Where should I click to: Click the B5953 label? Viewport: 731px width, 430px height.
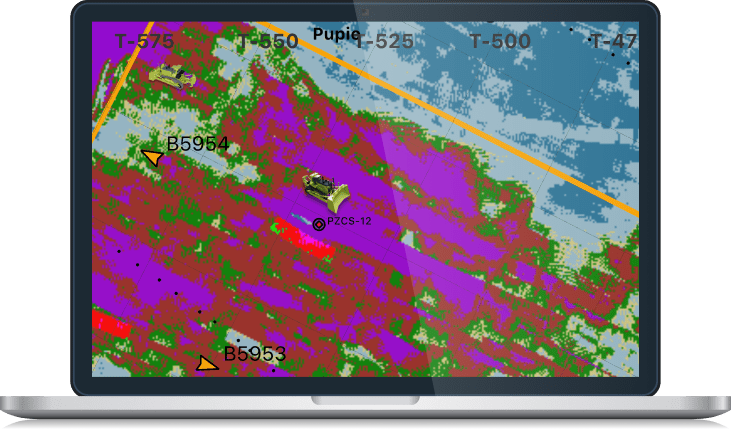click(x=255, y=354)
